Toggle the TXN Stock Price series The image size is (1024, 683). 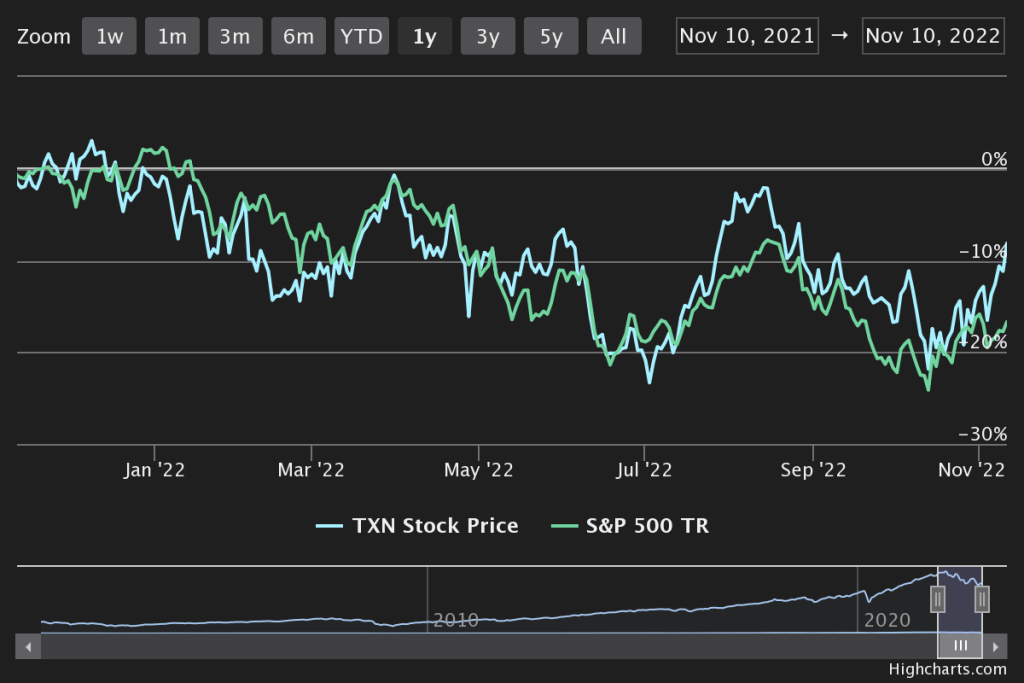tap(417, 526)
